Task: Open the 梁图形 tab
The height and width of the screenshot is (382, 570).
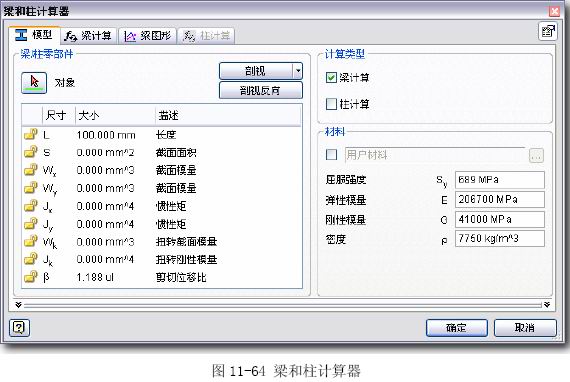Action: [x=148, y=36]
